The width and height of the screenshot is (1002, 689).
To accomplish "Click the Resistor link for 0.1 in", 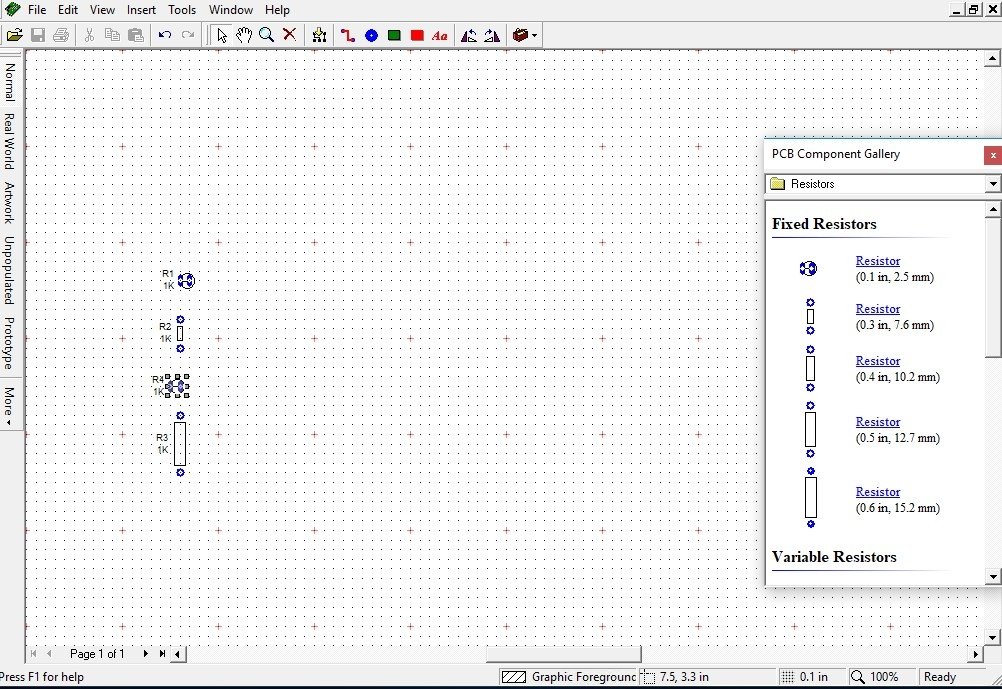I will [877, 261].
